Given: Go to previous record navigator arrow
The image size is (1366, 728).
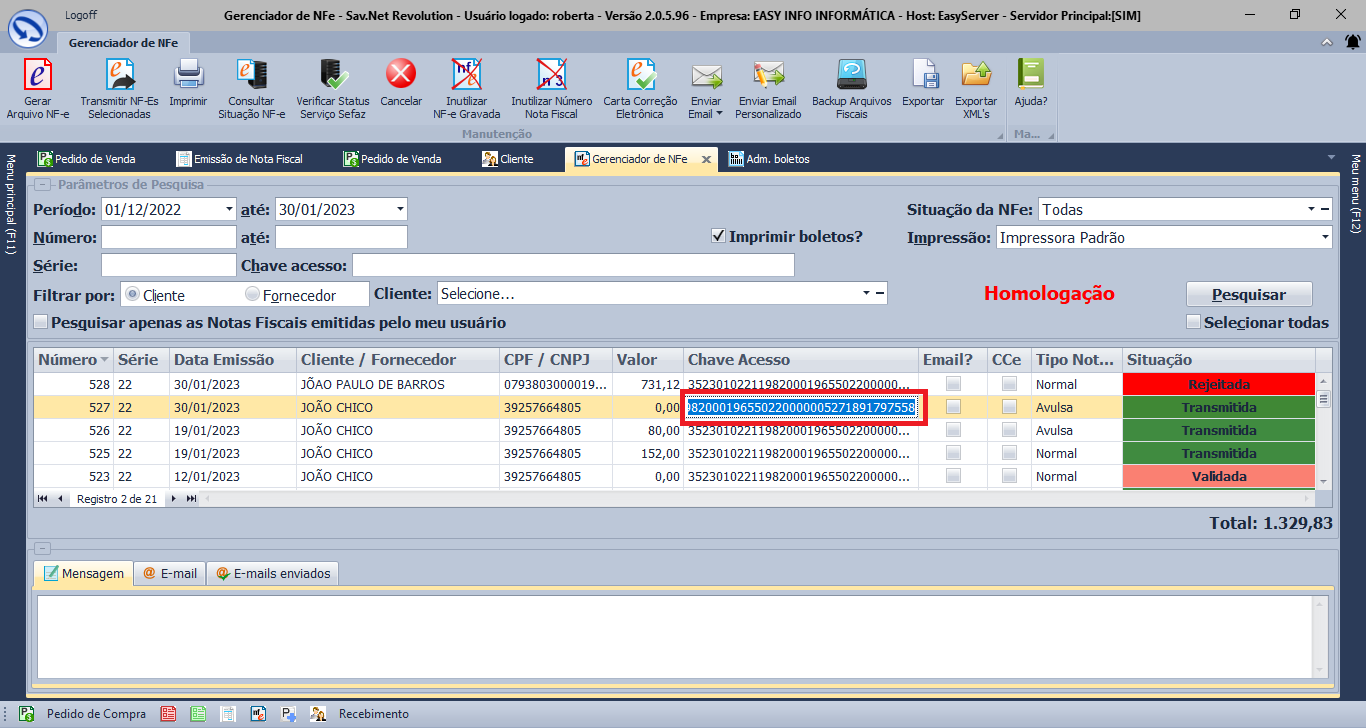Looking at the screenshot, I should 60,498.
